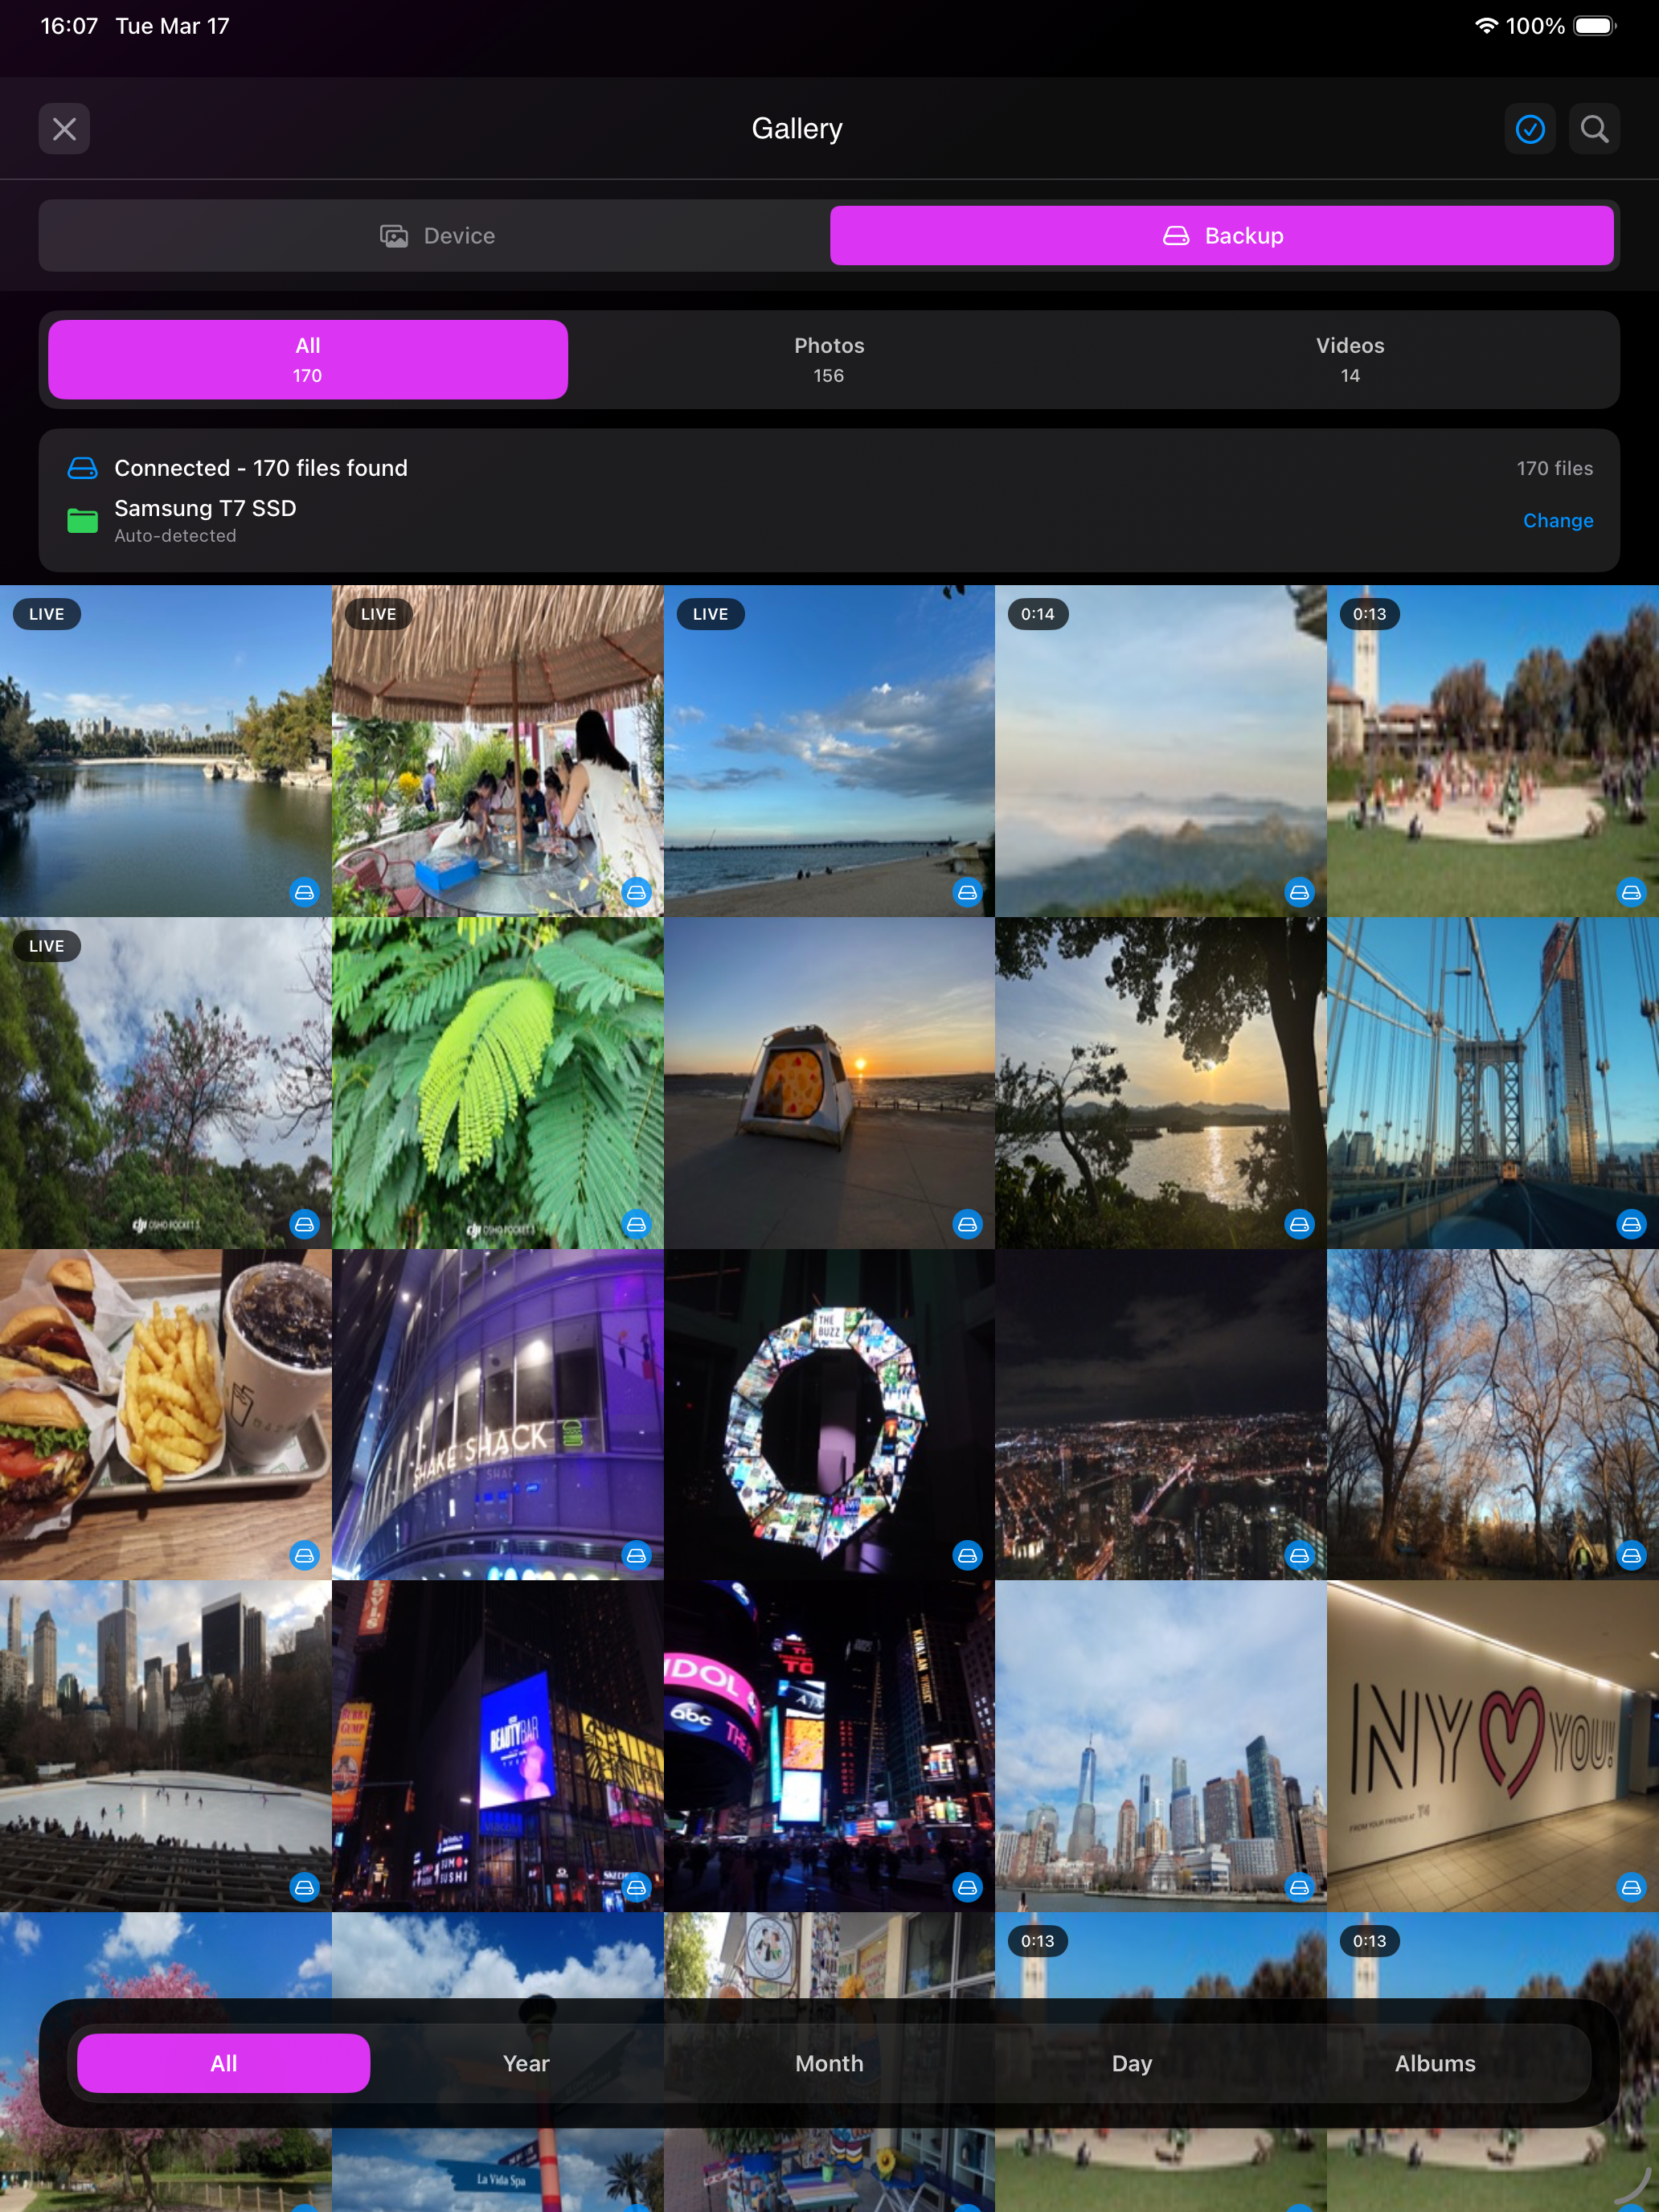This screenshot has width=1659, height=2212.
Task: Open the tent at sunset photo
Action: pos(829,1082)
